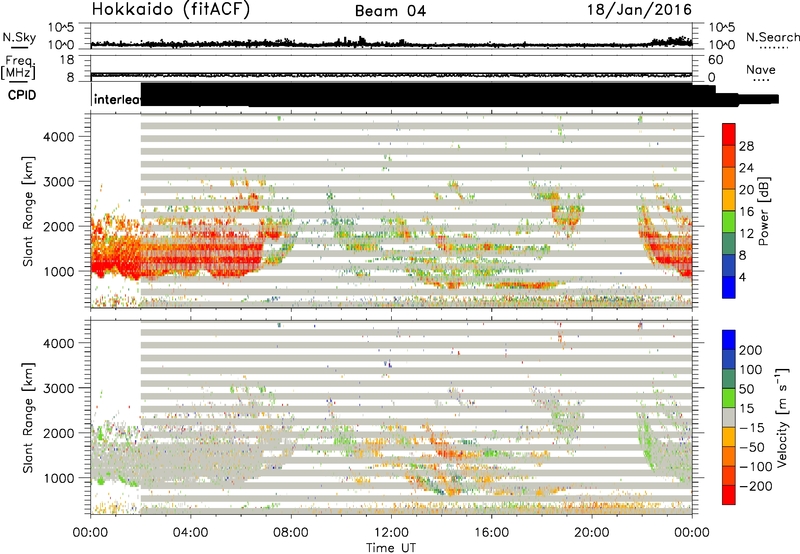Screen dimensions: 800x554
Task: Click the N.Sky legend label
Action: (x=19, y=37)
